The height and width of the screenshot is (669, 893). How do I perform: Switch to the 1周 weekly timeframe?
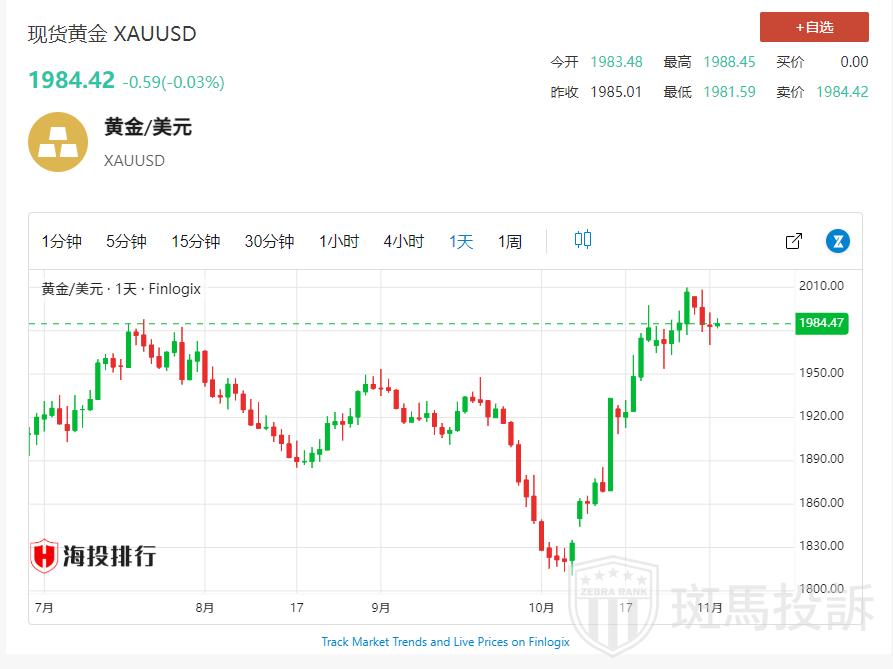[510, 241]
